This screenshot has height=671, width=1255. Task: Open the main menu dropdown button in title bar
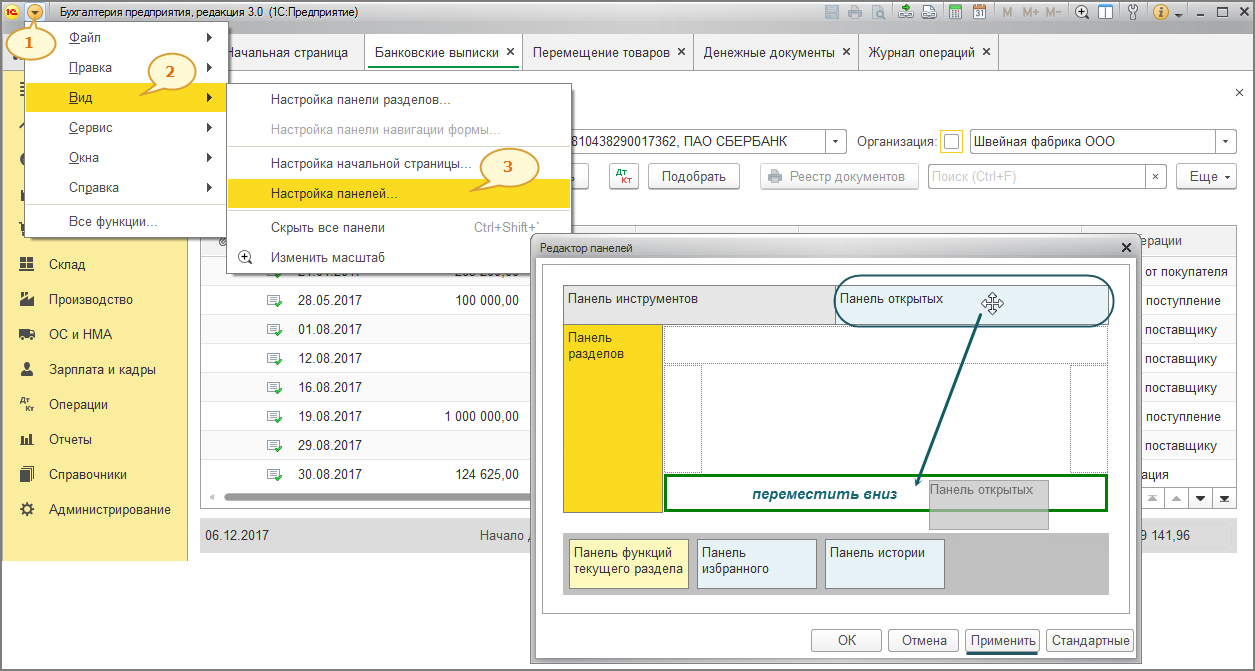click(36, 12)
